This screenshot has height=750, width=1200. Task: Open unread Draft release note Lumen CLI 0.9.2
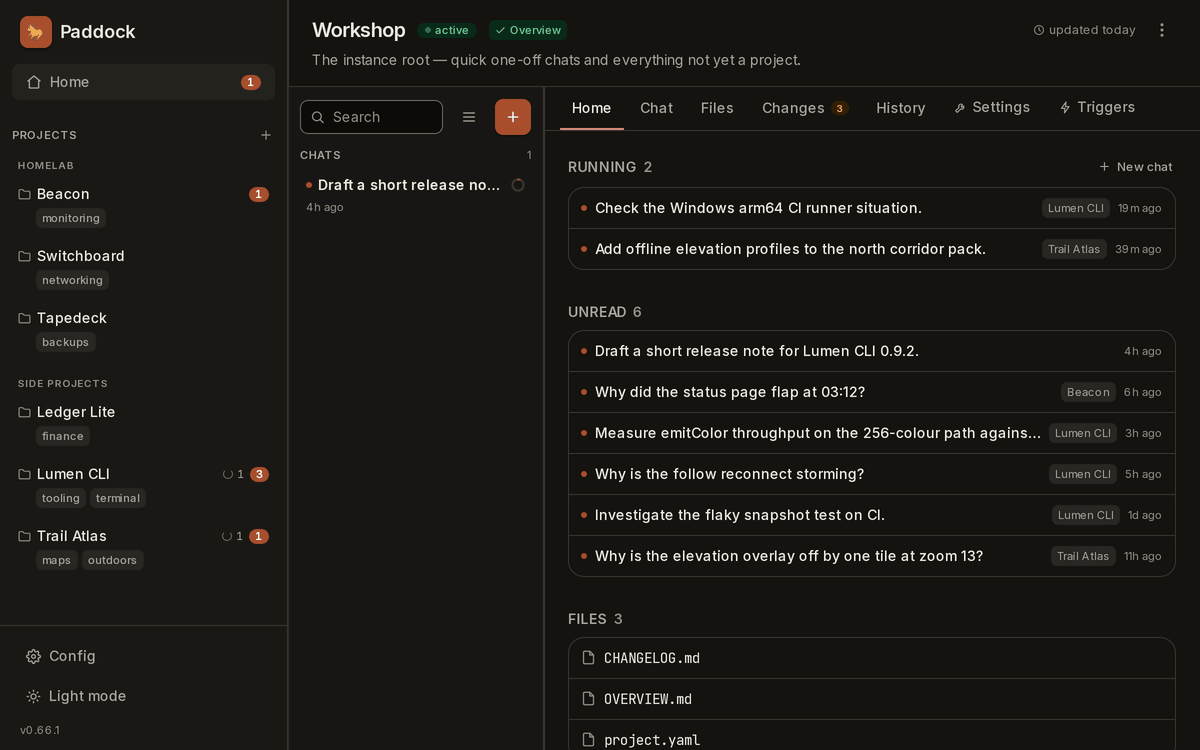pyautogui.click(x=871, y=351)
